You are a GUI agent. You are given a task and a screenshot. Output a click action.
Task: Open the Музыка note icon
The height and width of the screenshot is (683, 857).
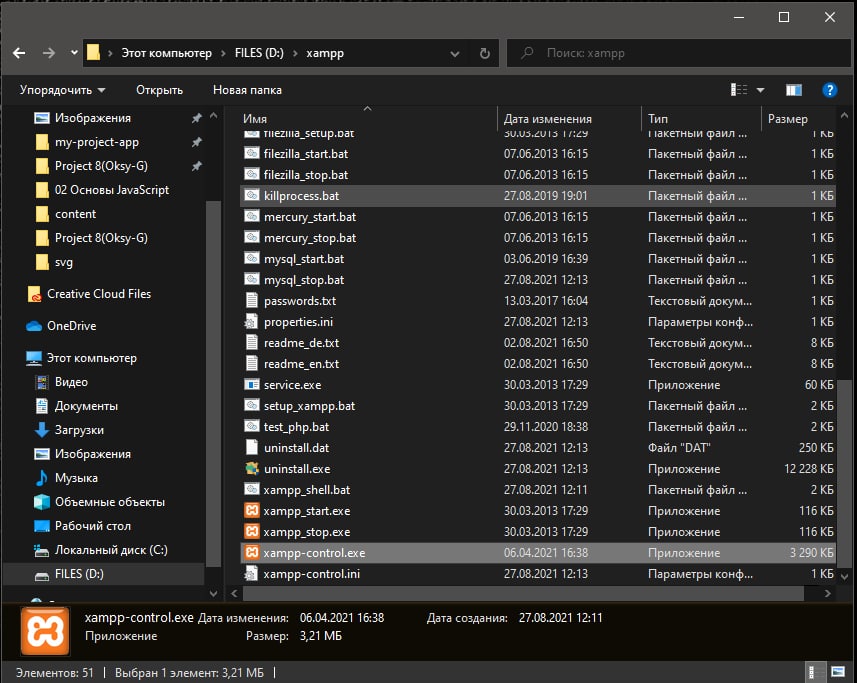pyautogui.click(x=42, y=478)
